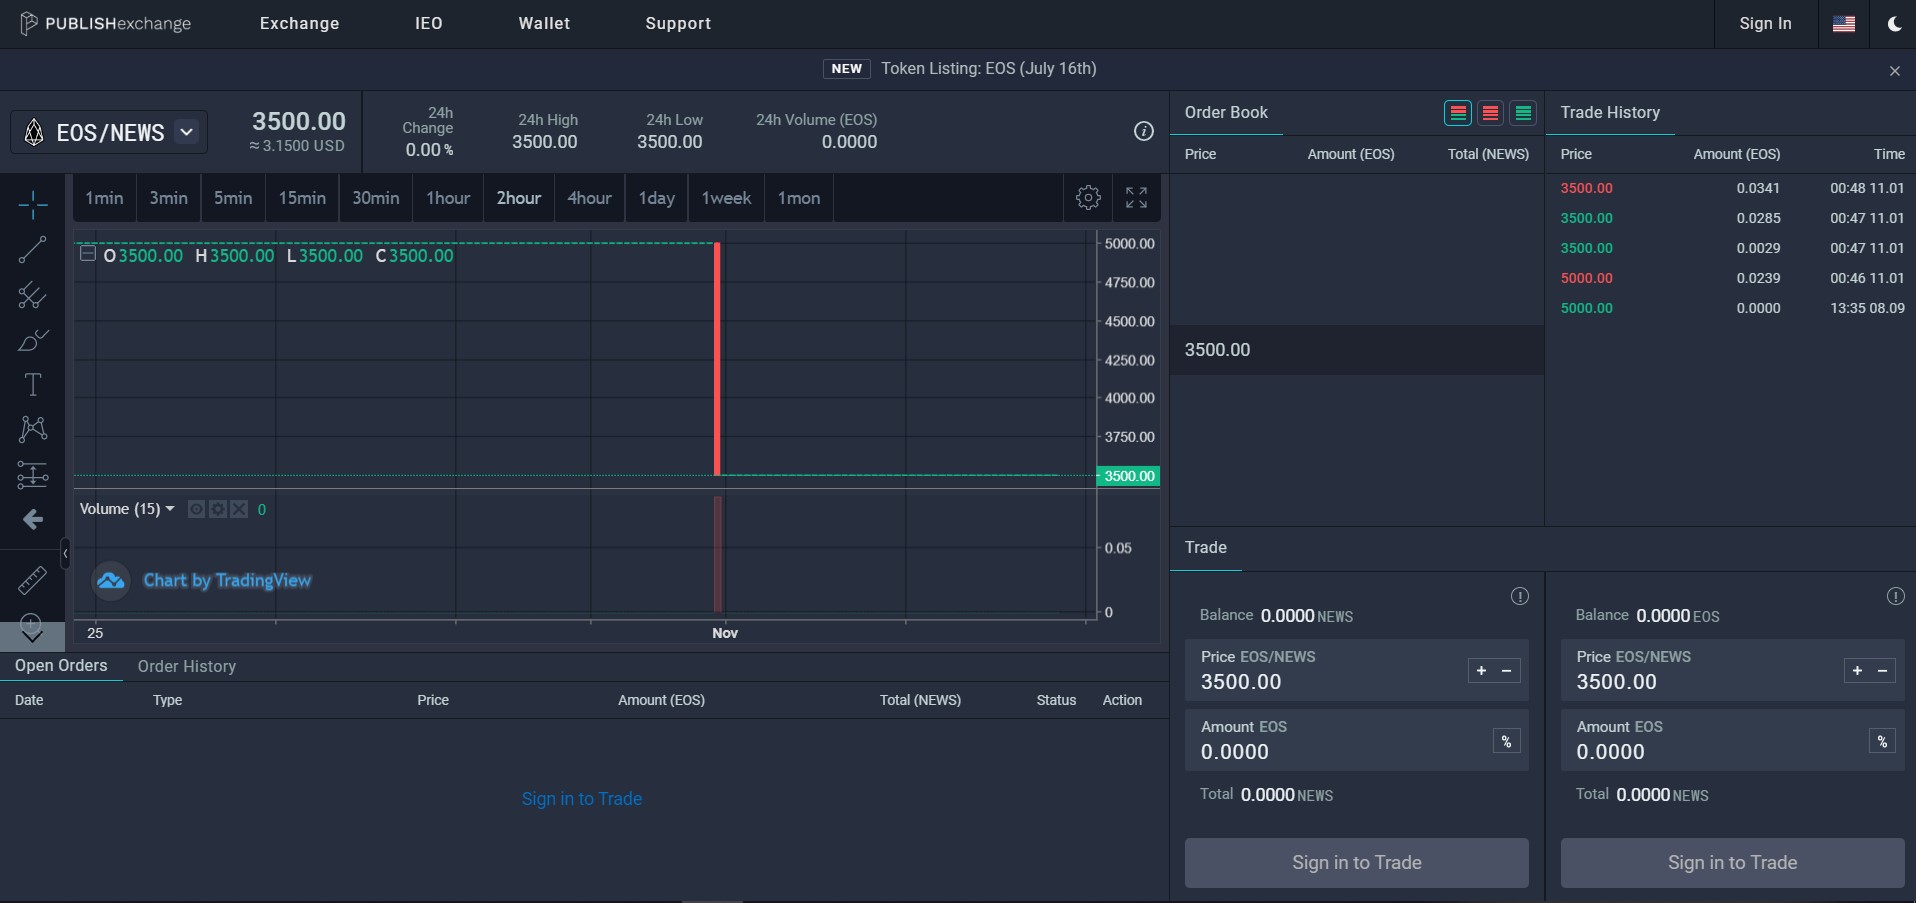This screenshot has height=903, width=1916.
Task: Show sell orders only in Order Book
Action: coord(1490,113)
